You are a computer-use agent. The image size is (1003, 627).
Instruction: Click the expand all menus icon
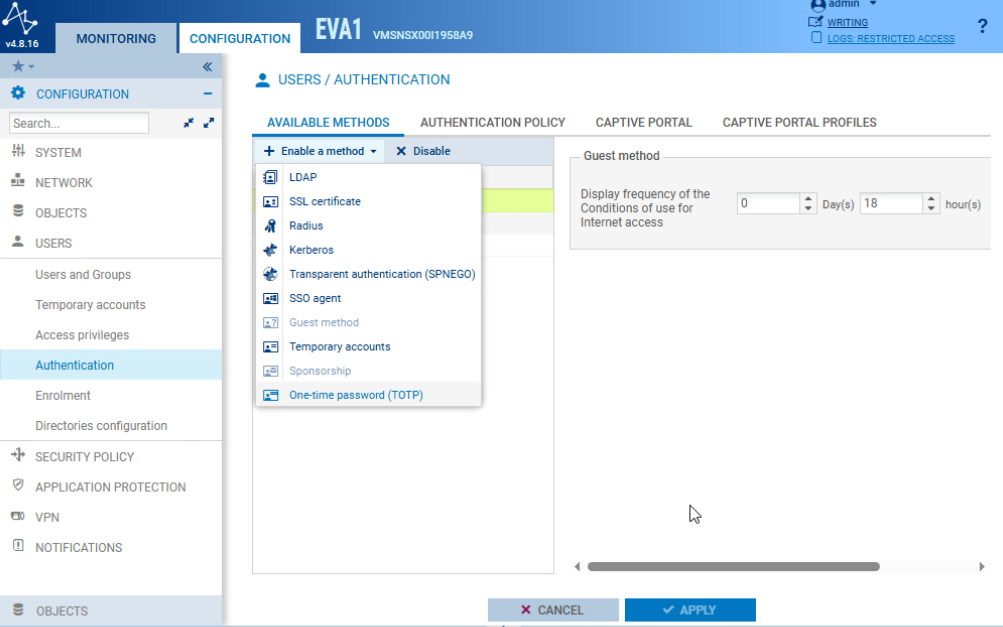(x=209, y=123)
